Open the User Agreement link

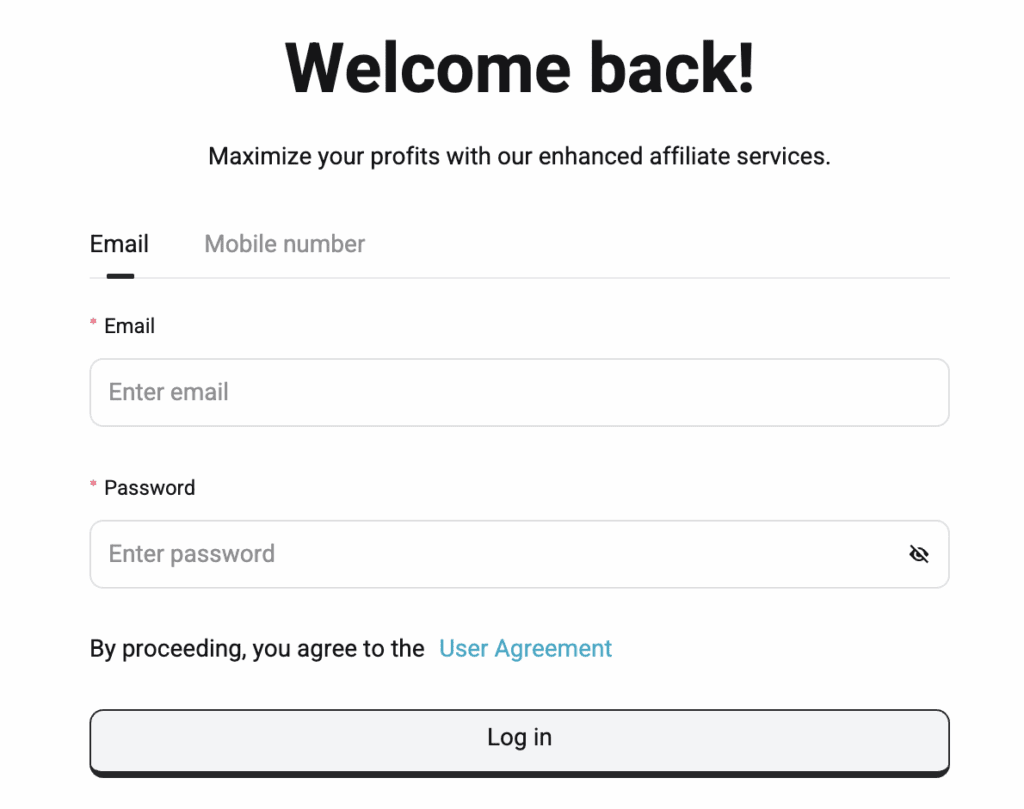point(525,649)
